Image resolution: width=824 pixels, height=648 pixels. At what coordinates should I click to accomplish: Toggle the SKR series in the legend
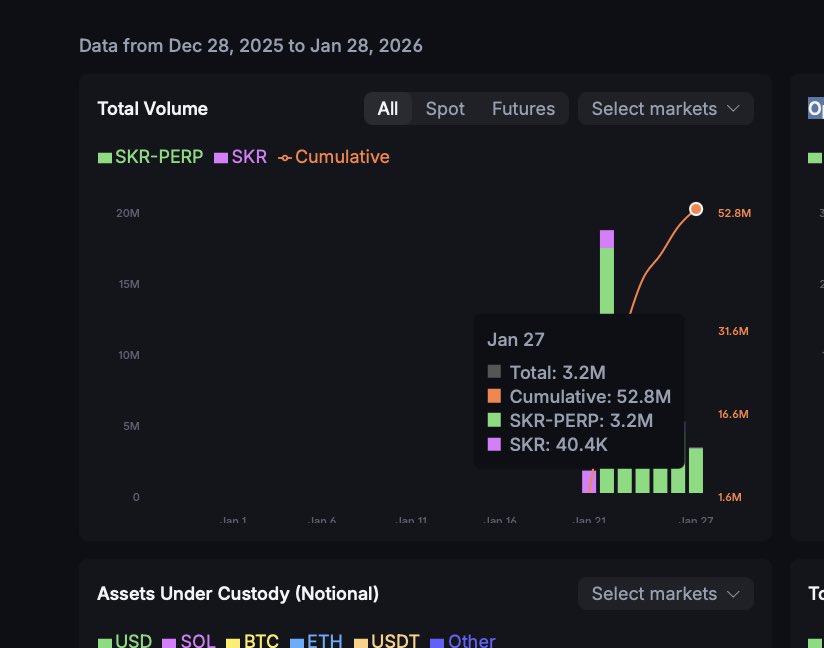[x=240, y=157]
